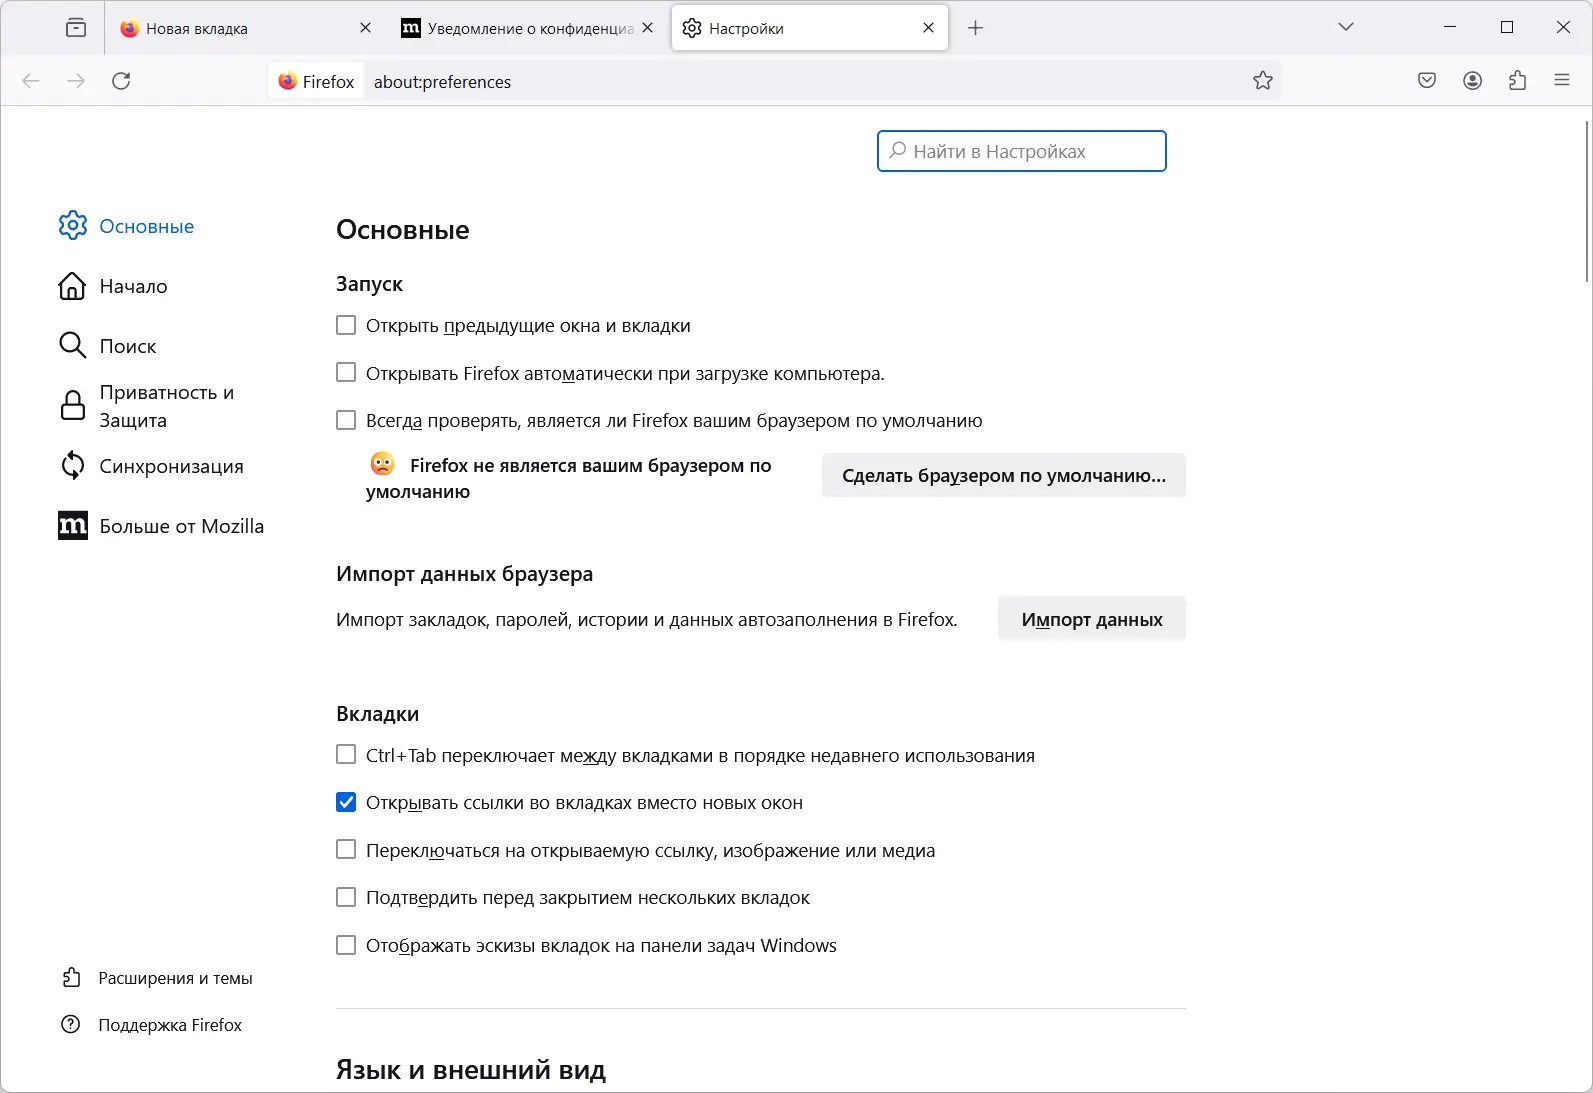1593x1093 pixels.
Task: Click the vertical page scrollbar
Action: pos(1586,200)
